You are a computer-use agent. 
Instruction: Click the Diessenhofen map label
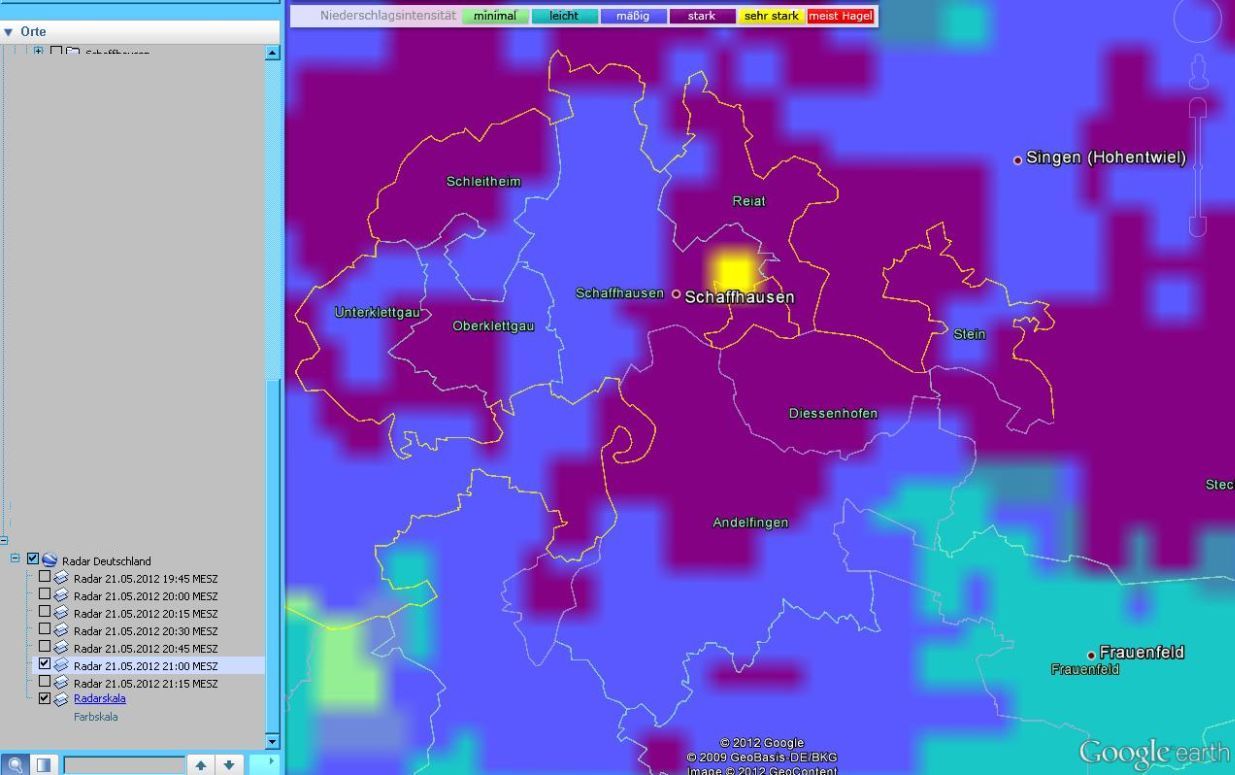click(x=833, y=413)
